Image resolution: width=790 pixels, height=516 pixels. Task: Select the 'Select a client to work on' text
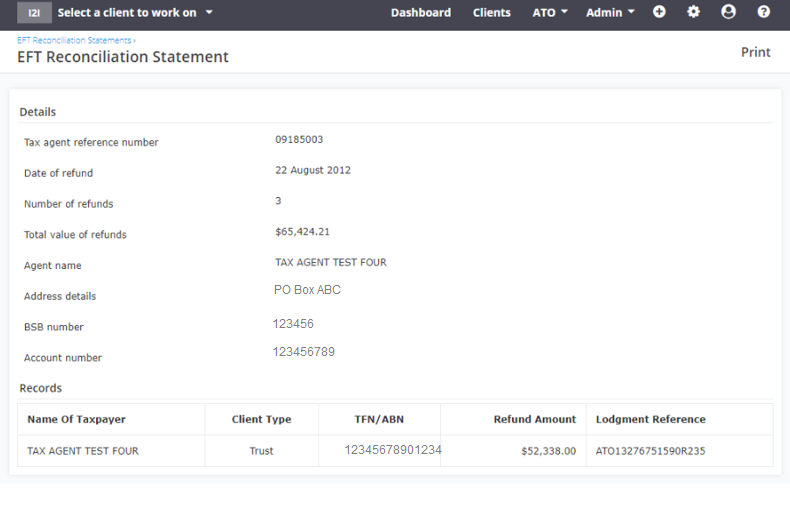pyautogui.click(x=127, y=13)
